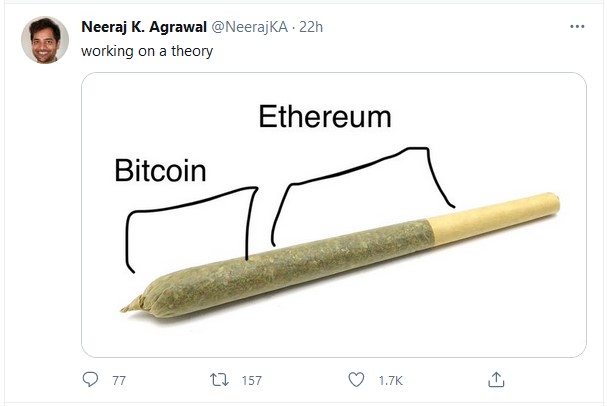Click the Bitcoin label in the image
The height and width of the screenshot is (406, 607).
(x=160, y=170)
